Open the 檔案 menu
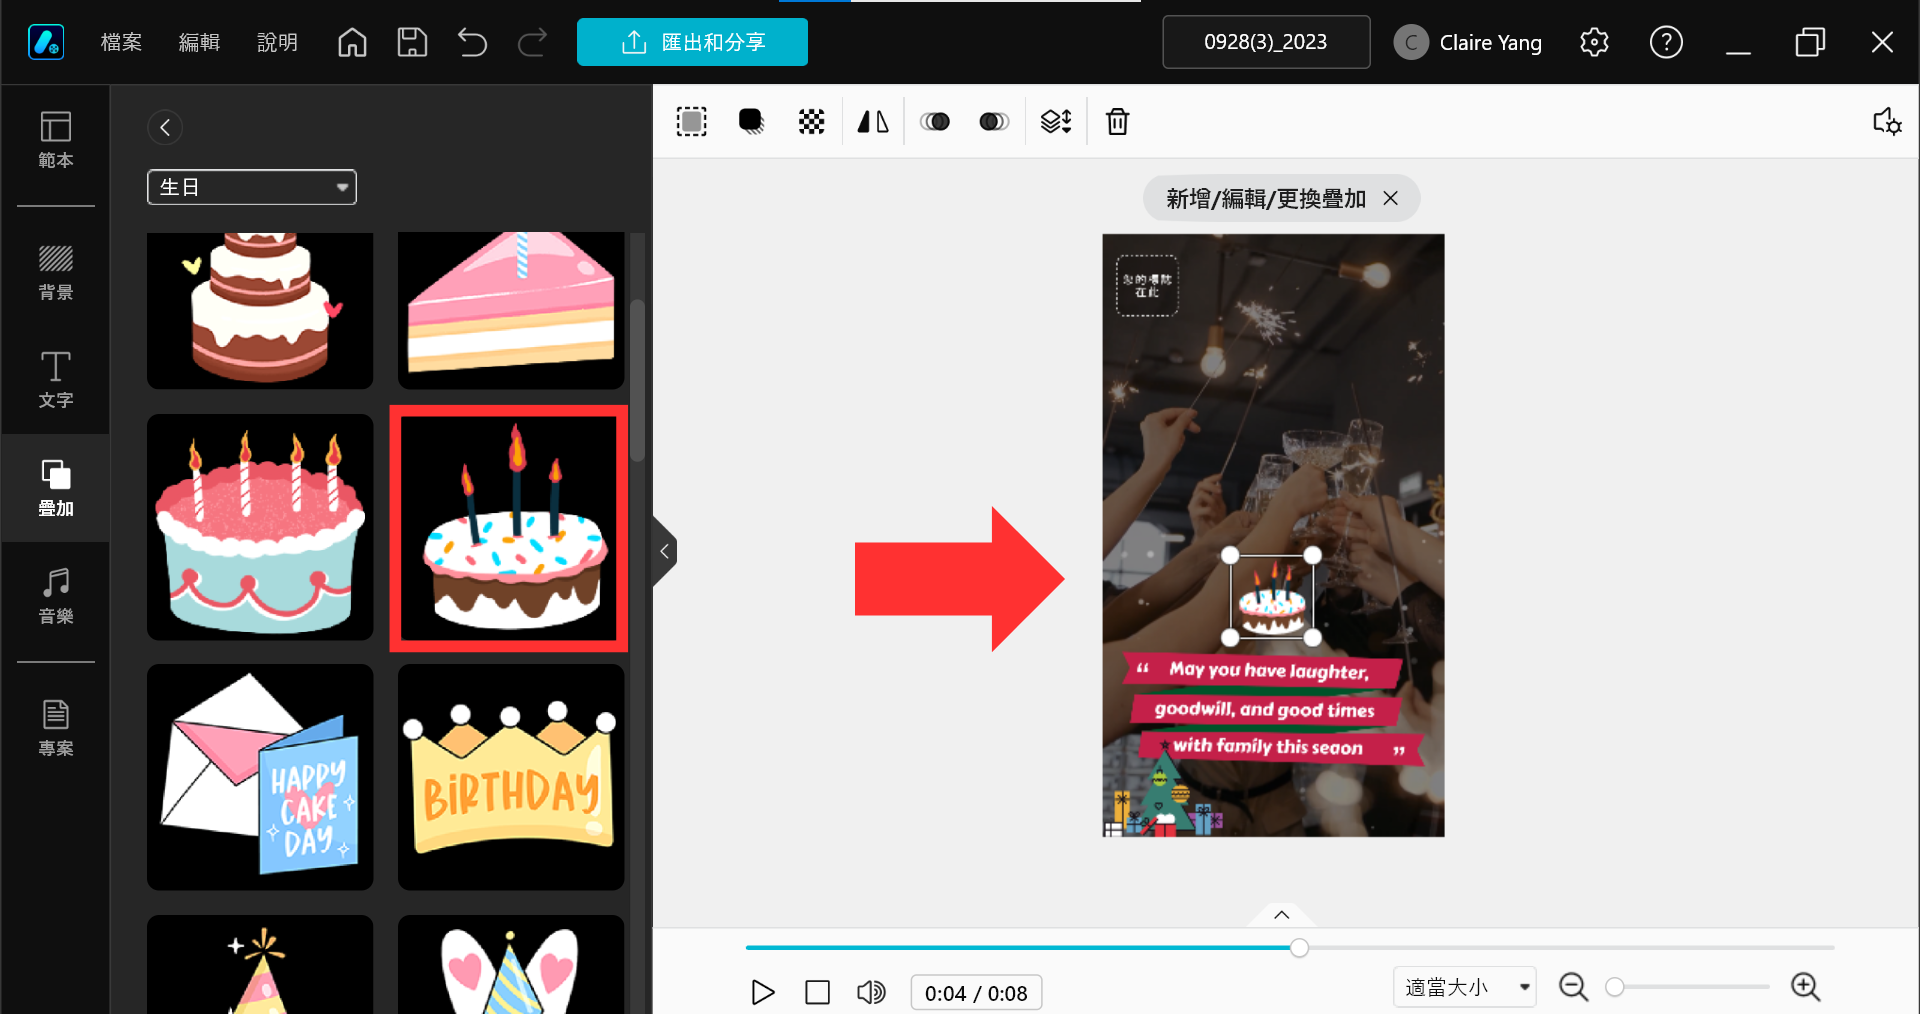This screenshot has width=1920, height=1014. 121,42
